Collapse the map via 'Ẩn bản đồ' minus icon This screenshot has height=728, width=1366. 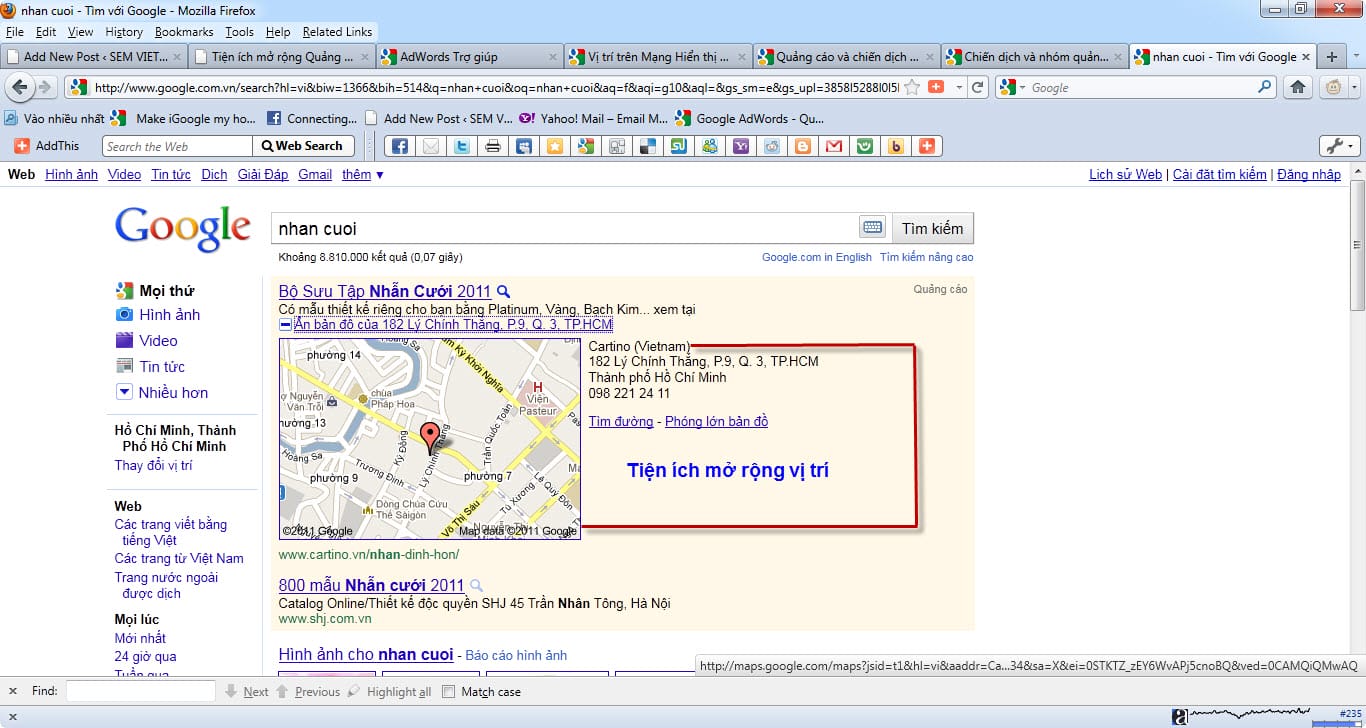(x=285, y=325)
